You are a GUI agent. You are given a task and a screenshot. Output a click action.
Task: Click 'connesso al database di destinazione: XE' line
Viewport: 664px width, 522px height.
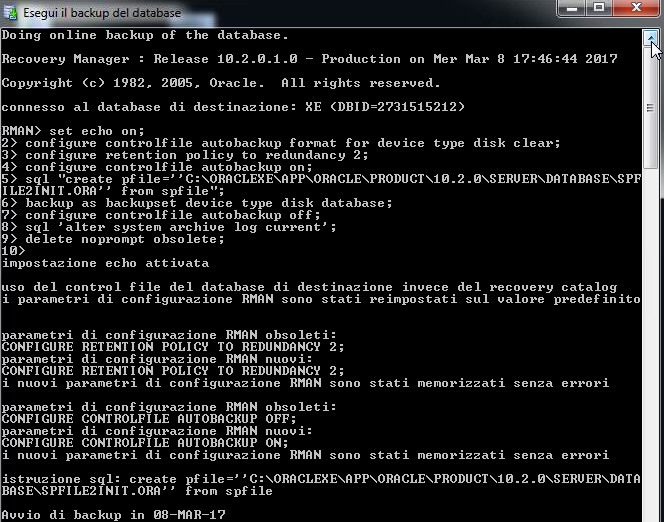click(x=233, y=107)
